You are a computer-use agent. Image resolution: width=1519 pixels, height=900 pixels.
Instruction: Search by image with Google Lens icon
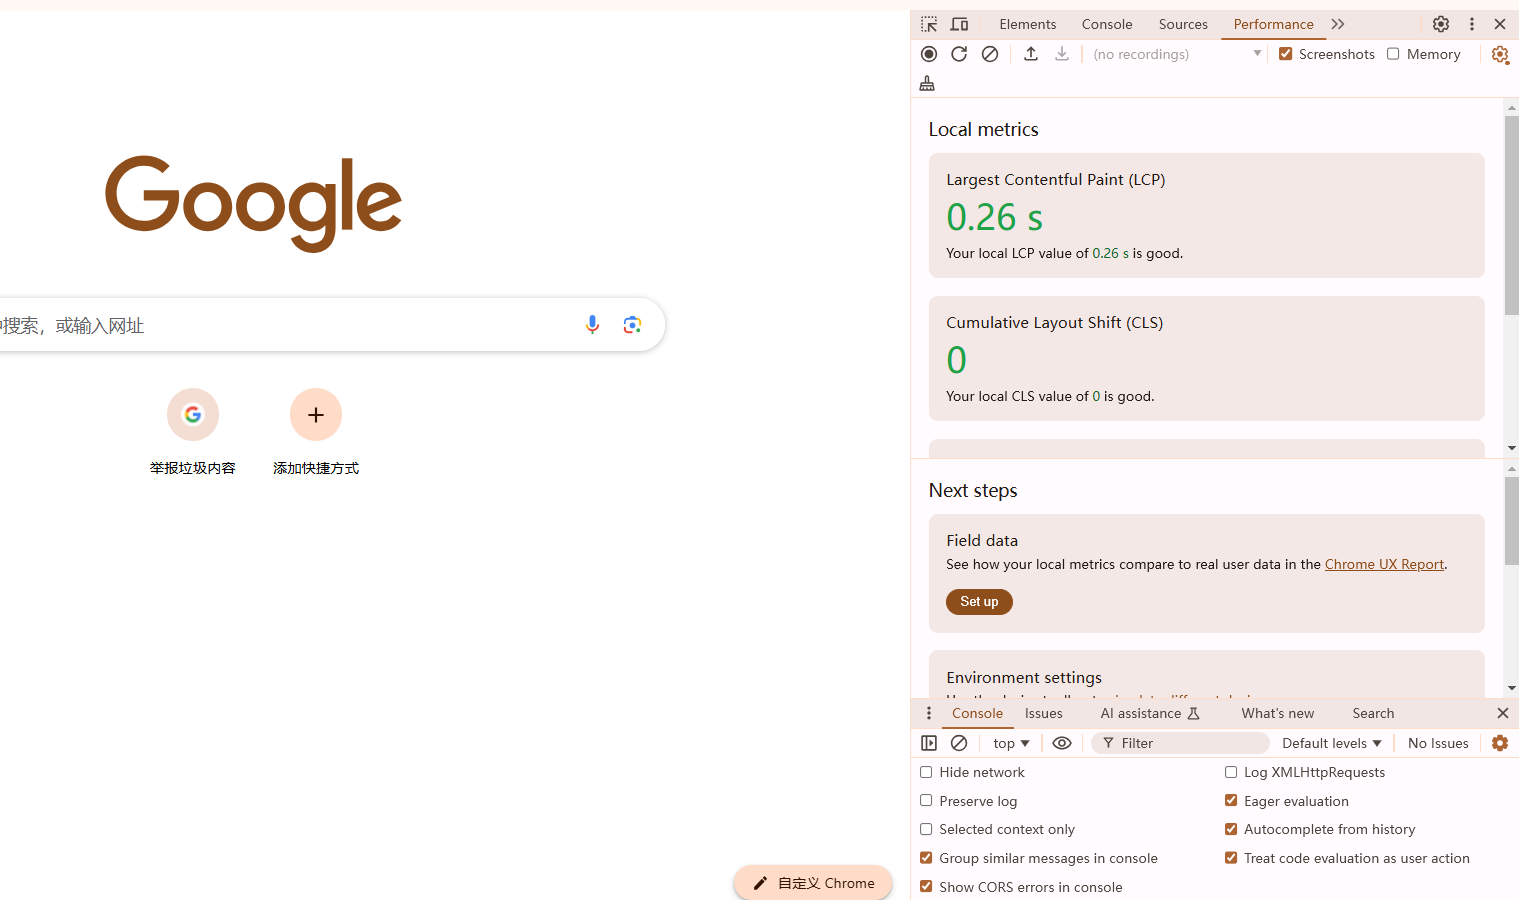click(x=632, y=324)
